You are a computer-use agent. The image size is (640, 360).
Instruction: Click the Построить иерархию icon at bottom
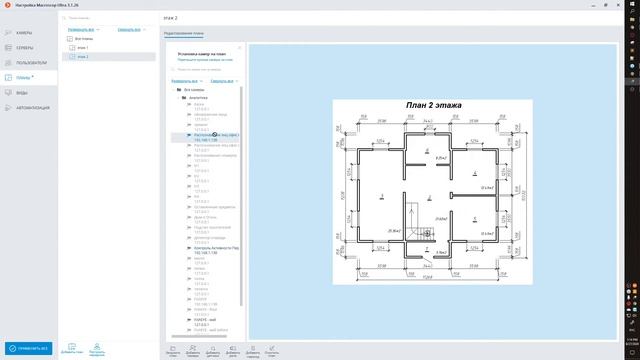[97, 347]
